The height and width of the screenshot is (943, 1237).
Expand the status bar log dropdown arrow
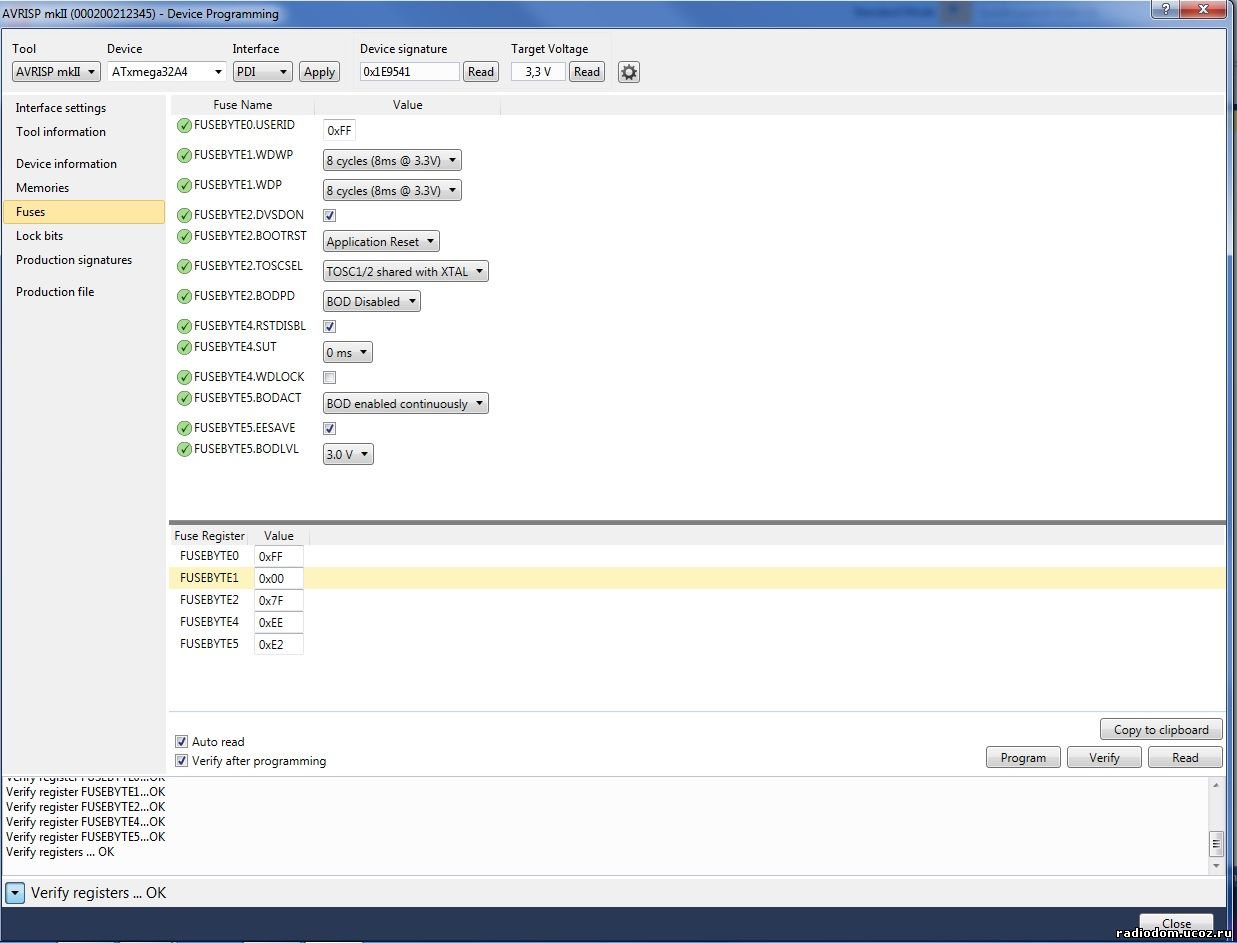pos(15,893)
